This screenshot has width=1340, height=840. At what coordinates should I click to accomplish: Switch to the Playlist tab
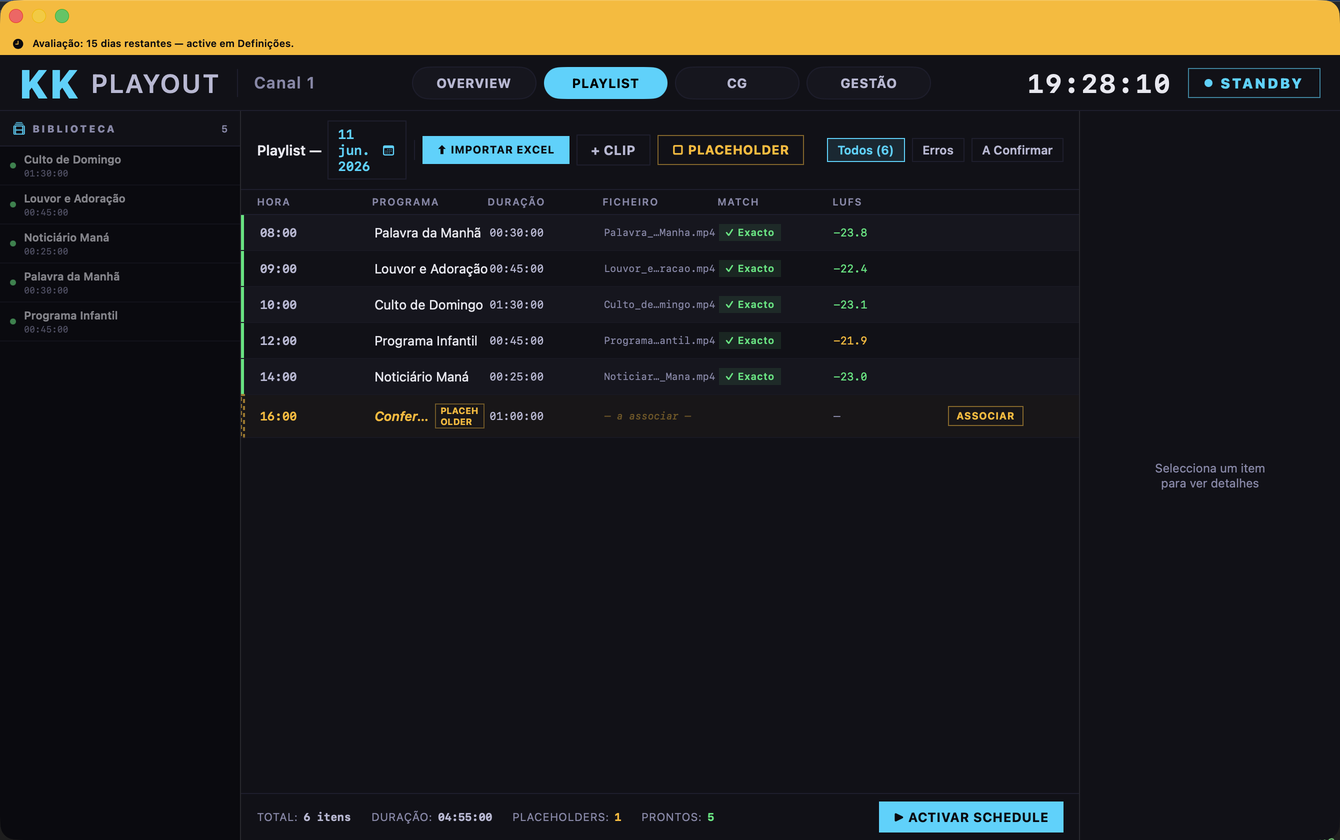(x=605, y=83)
